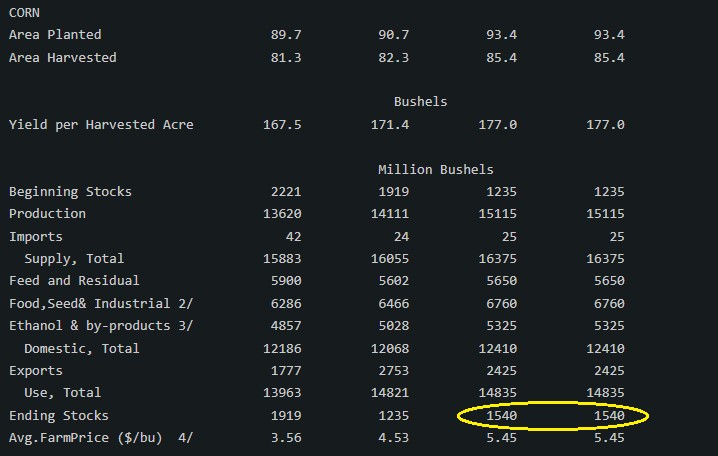718x456 pixels.
Task: Click the Use, Total value 13963
Action: 282,393
